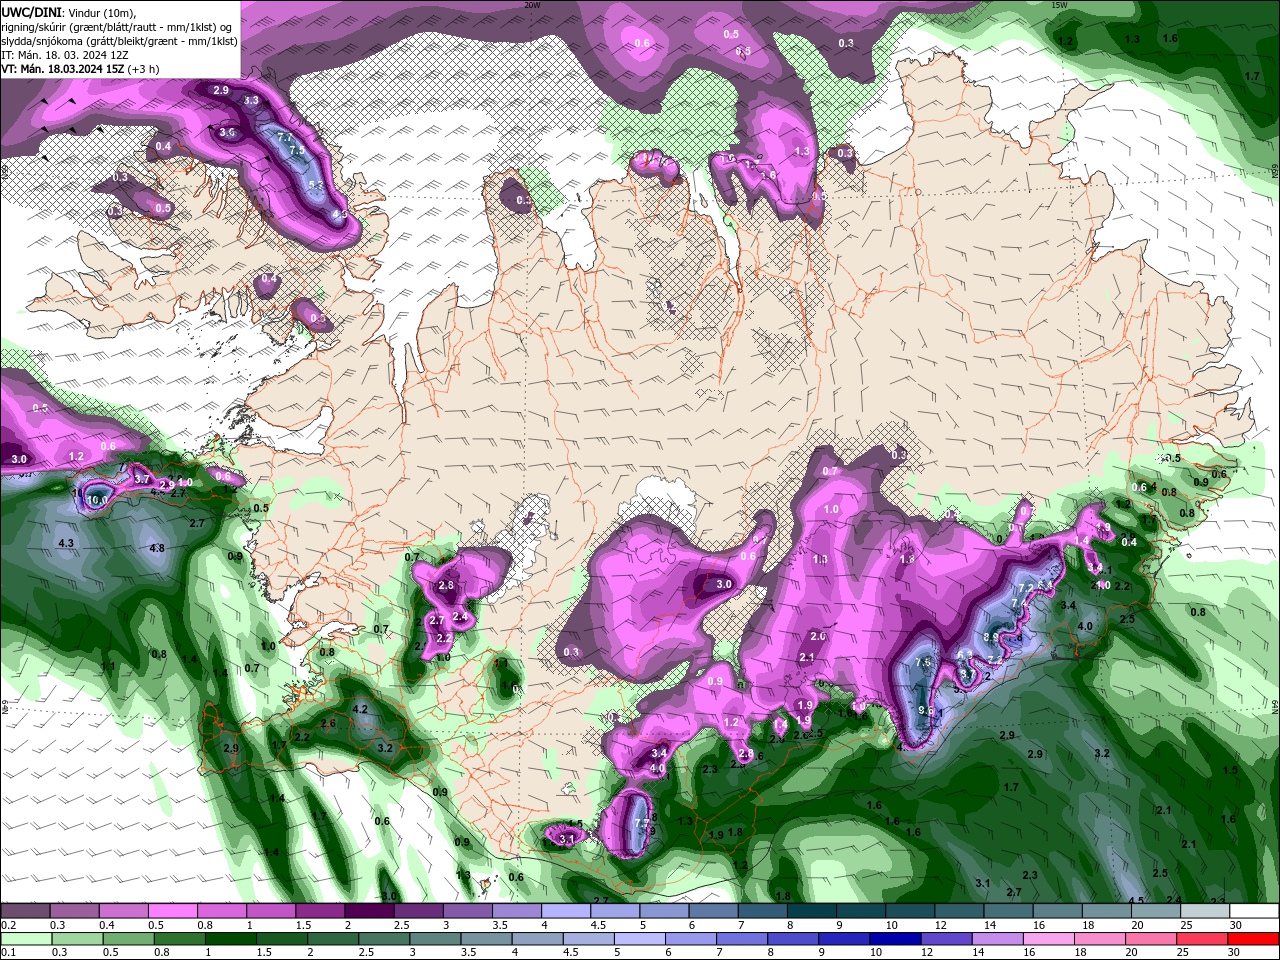This screenshot has width=1280, height=960.
Task: Click the 8.9 value in the southeast
Action: point(992,636)
